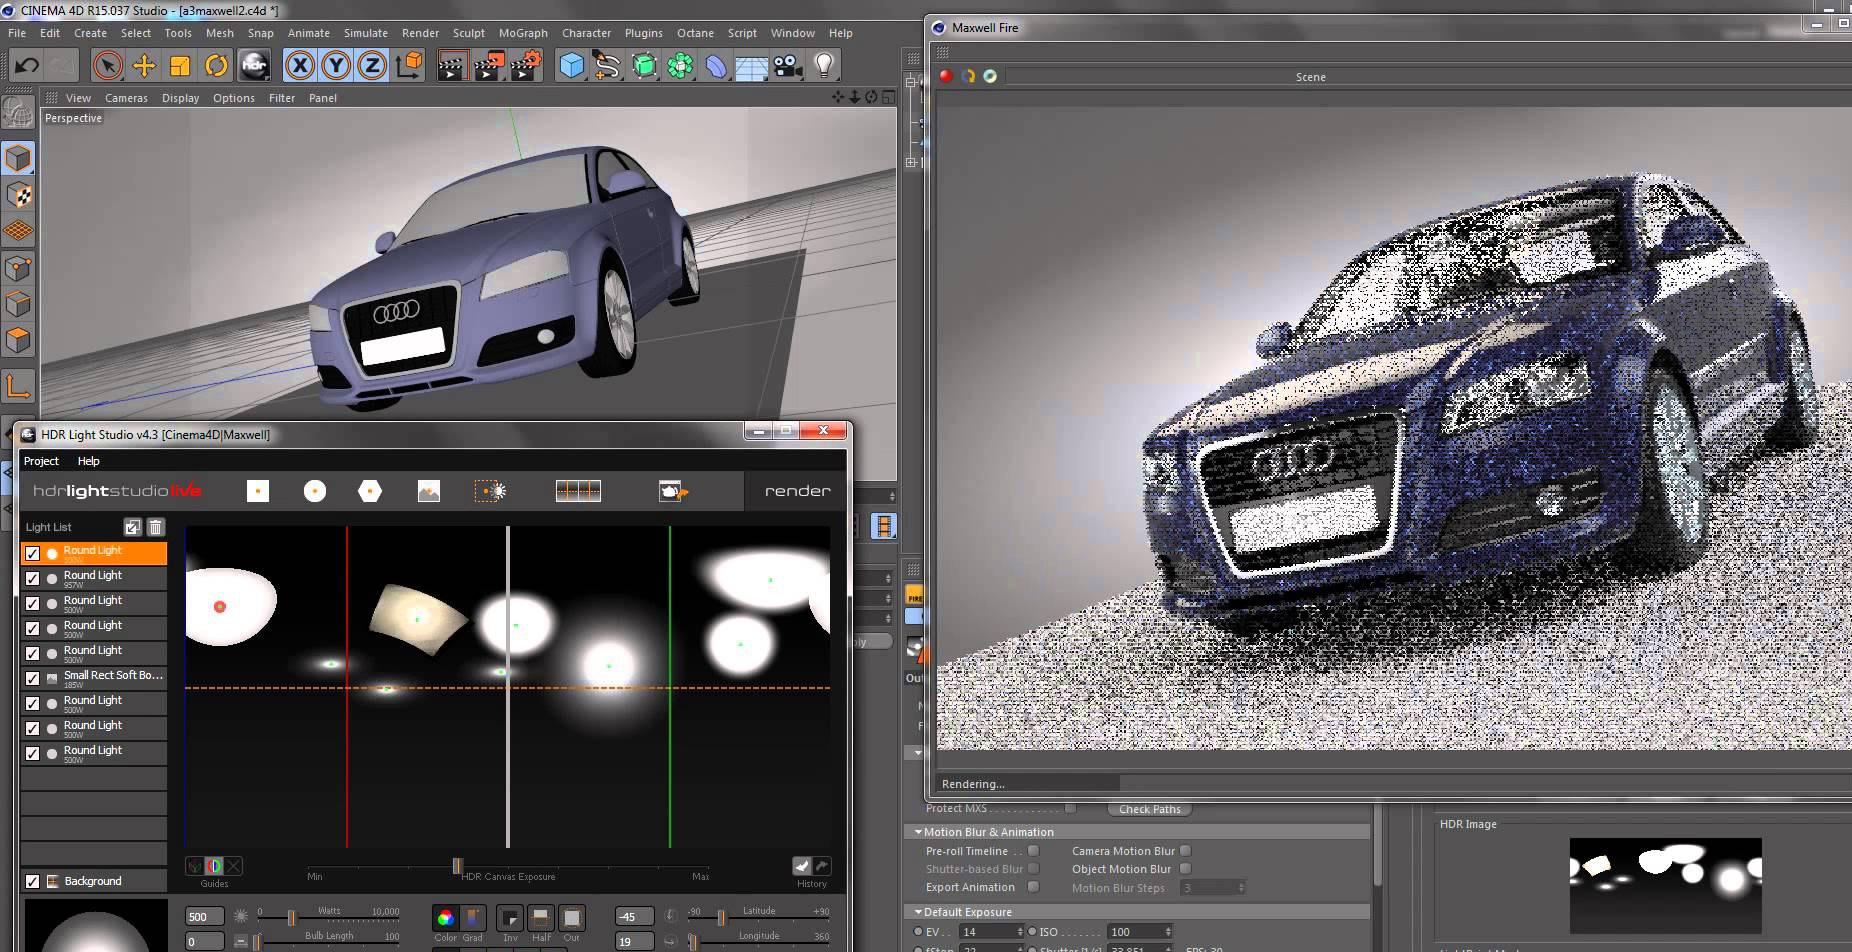
Task: Select the sun light icon
Action: coord(491,491)
